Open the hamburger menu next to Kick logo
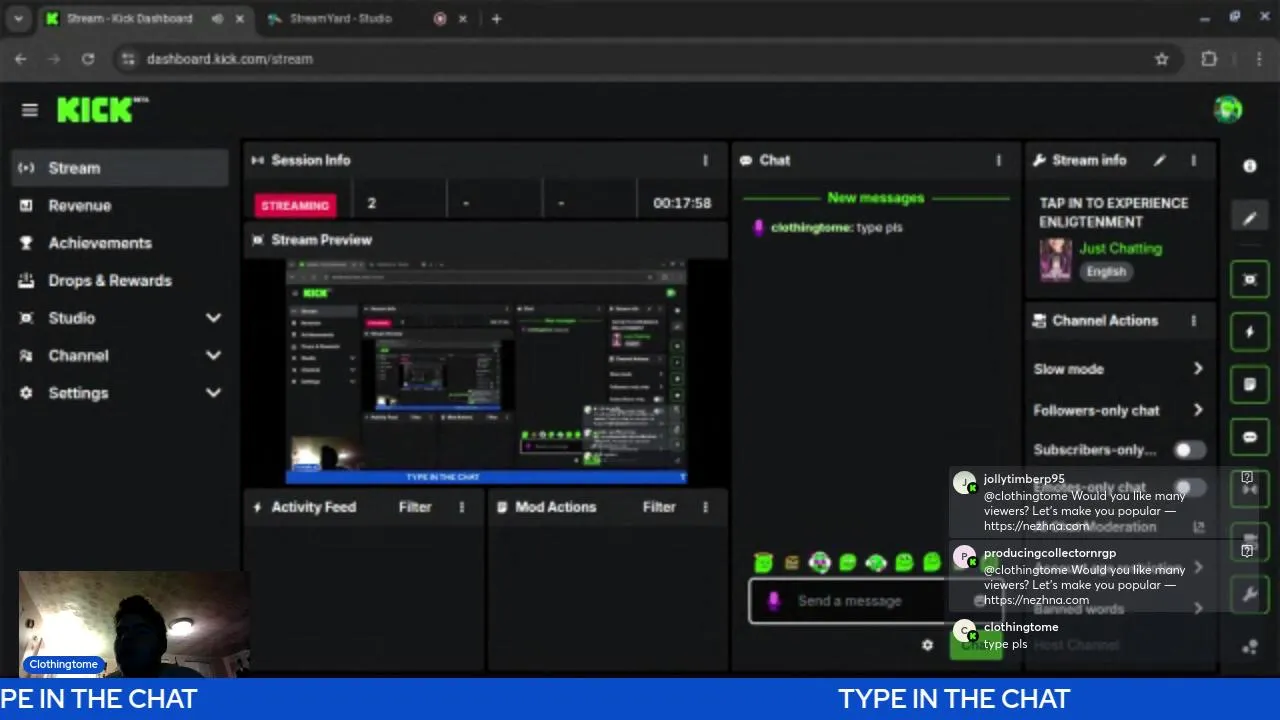Image resolution: width=1280 pixels, height=720 pixels. [x=29, y=110]
